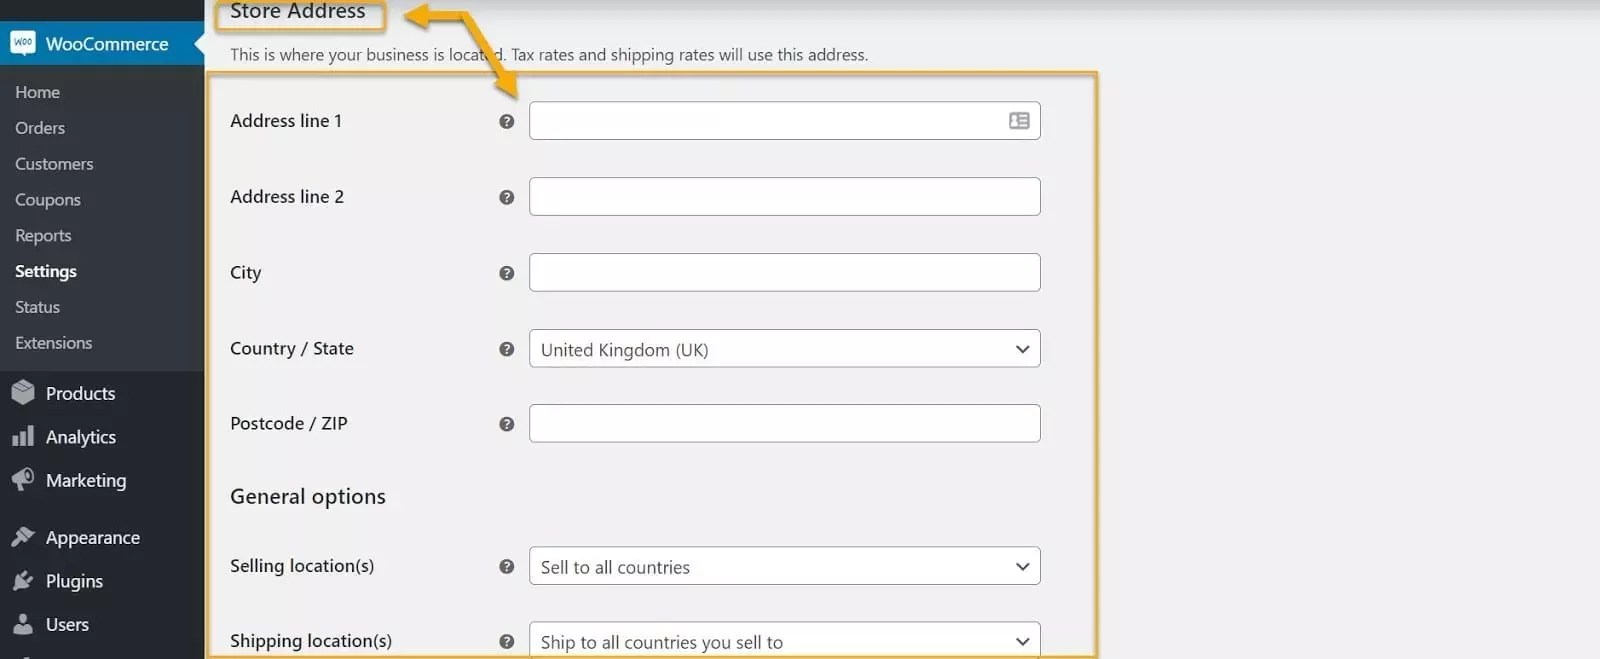Click the Marketing megaphone icon
Viewport: 1600px width, 659px height.
(x=24, y=480)
